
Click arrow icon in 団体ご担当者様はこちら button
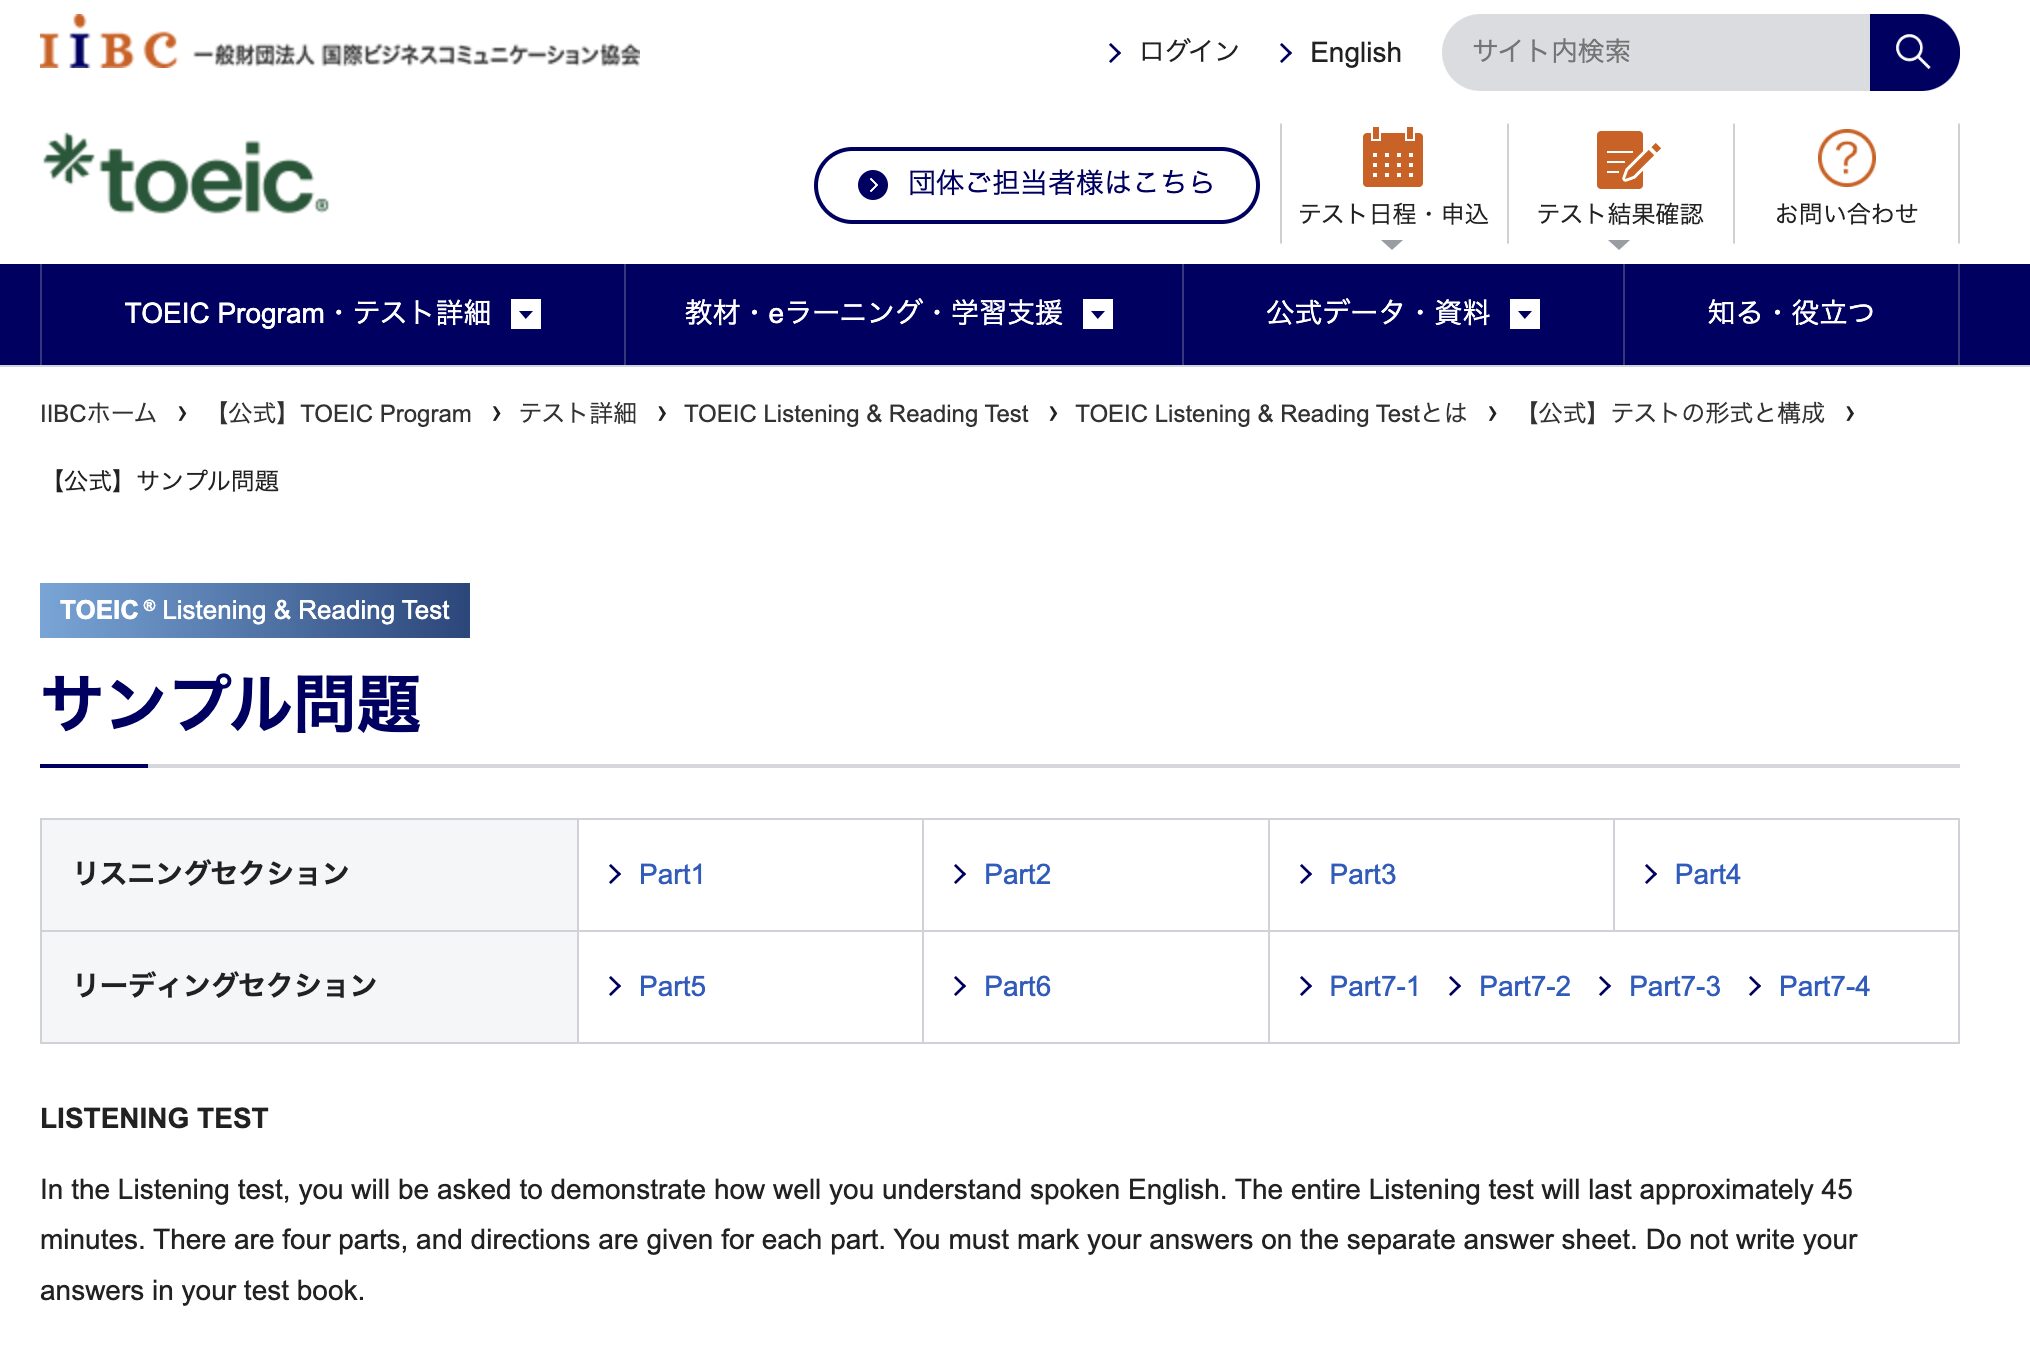(x=873, y=184)
